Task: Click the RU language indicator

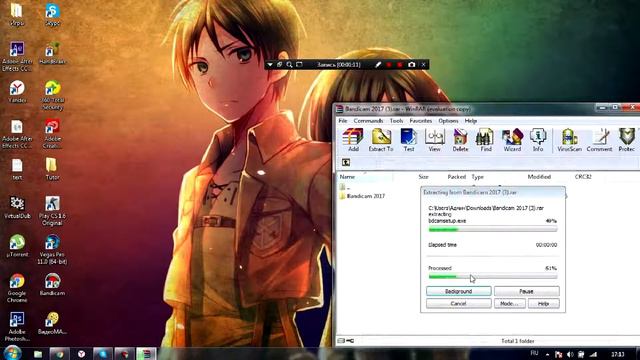Action: pos(534,353)
